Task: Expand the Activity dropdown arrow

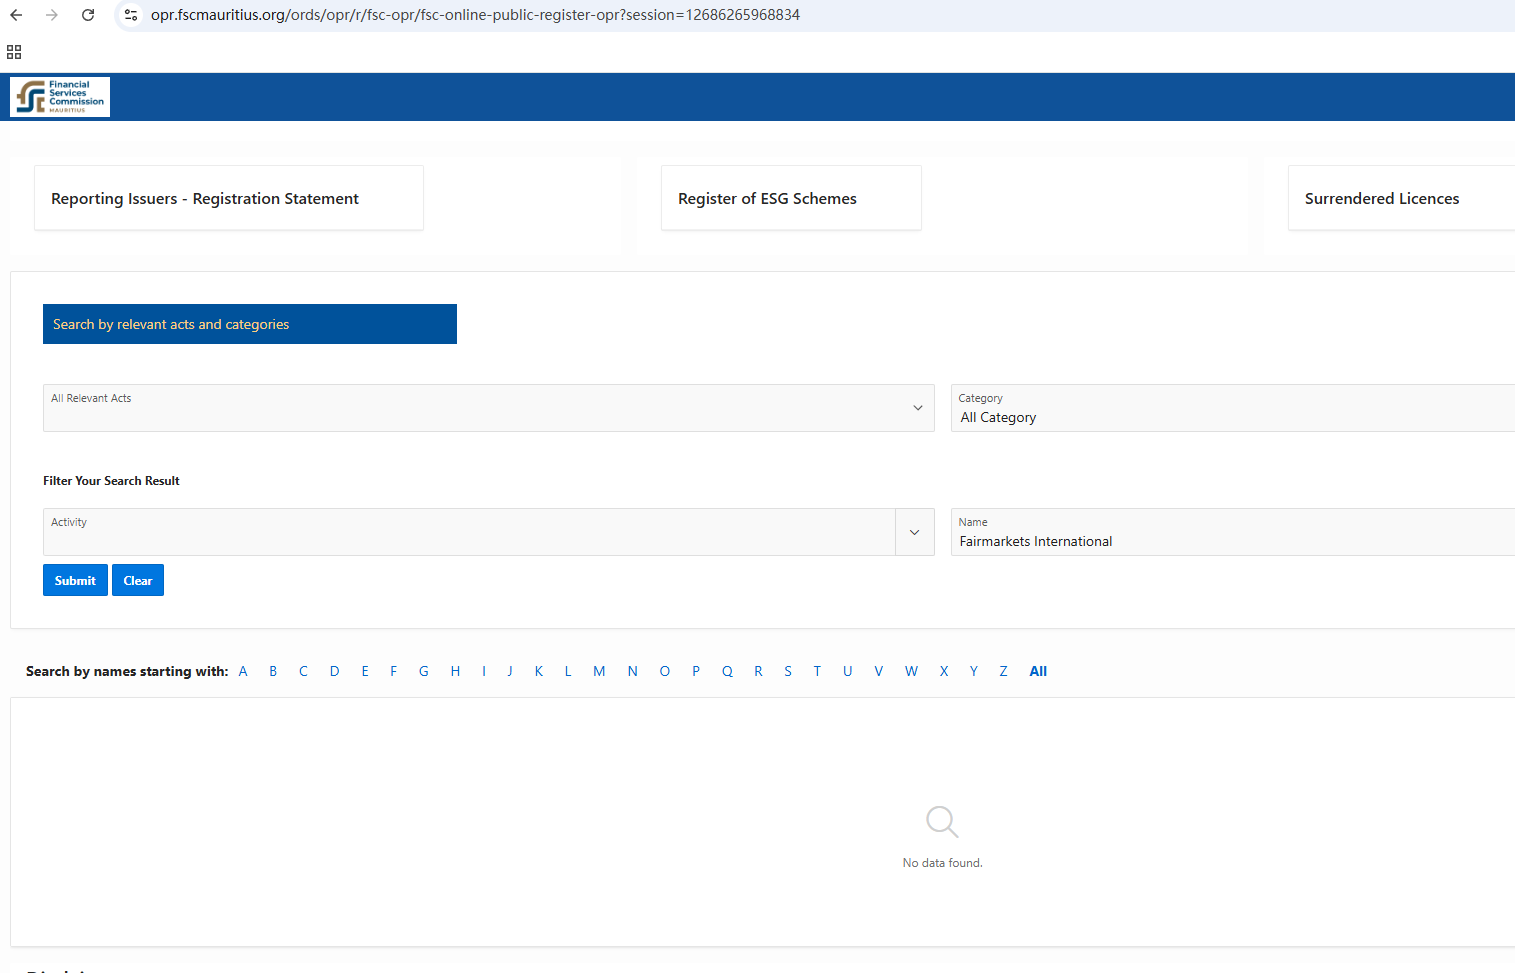Action: pyautogui.click(x=915, y=532)
